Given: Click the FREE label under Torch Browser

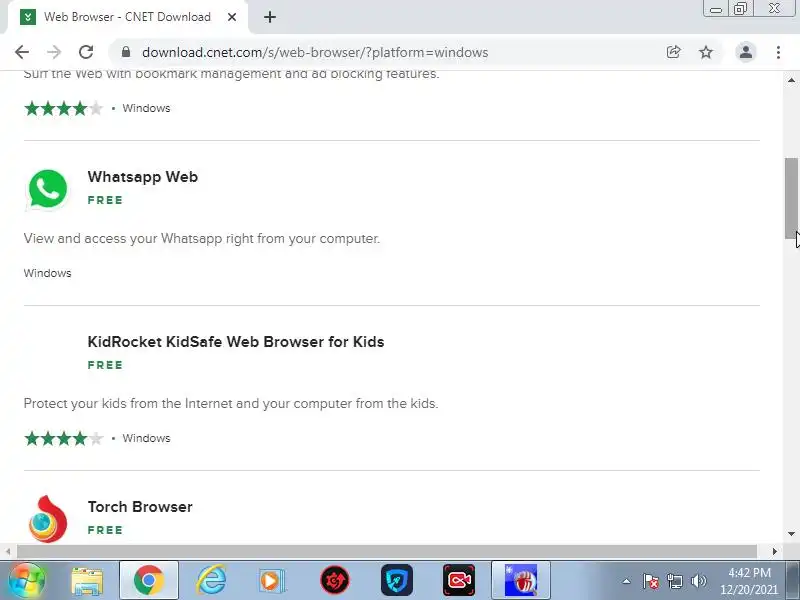Looking at the screenshot, I should pos(105,530).
